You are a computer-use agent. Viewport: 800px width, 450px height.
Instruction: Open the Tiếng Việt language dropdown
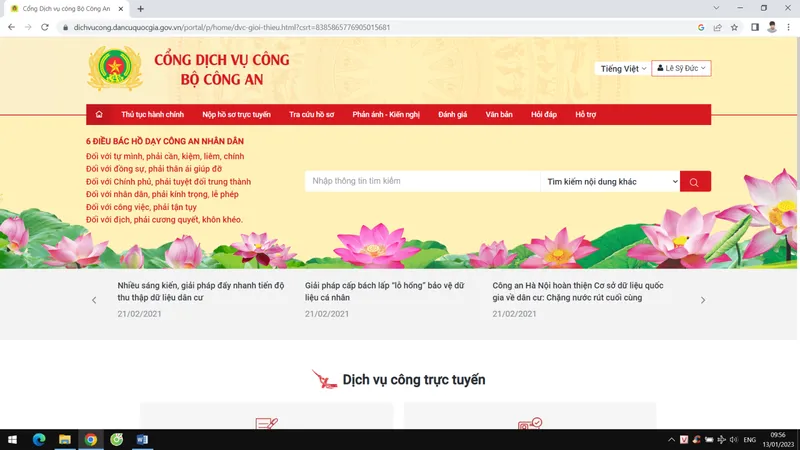623,68
